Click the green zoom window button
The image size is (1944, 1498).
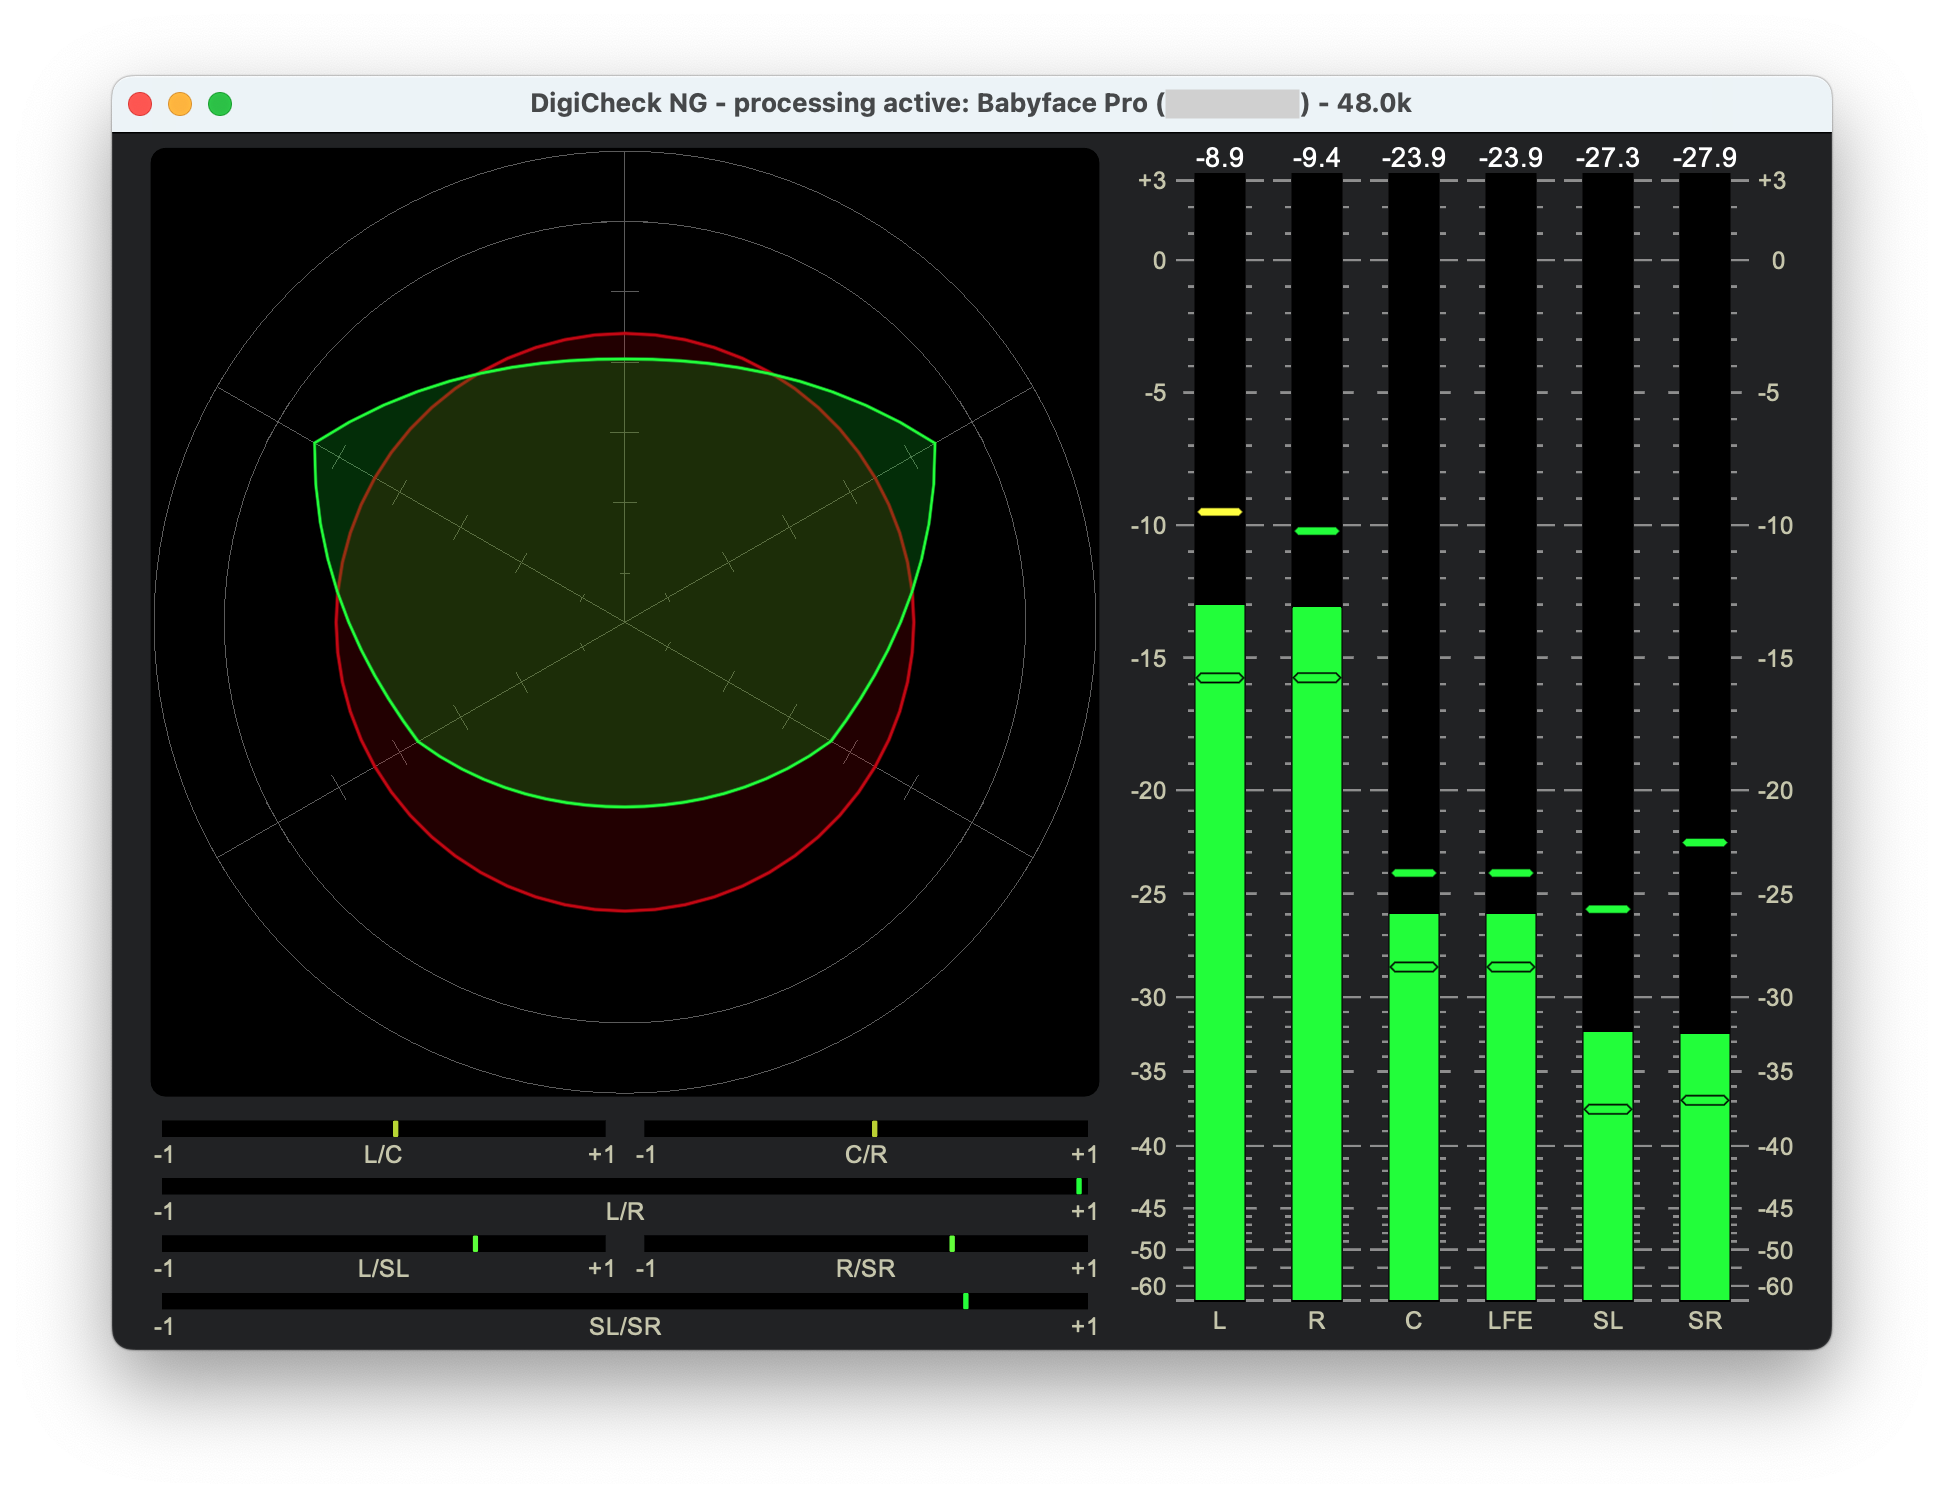pyautogui.click(x=220, y=104)
